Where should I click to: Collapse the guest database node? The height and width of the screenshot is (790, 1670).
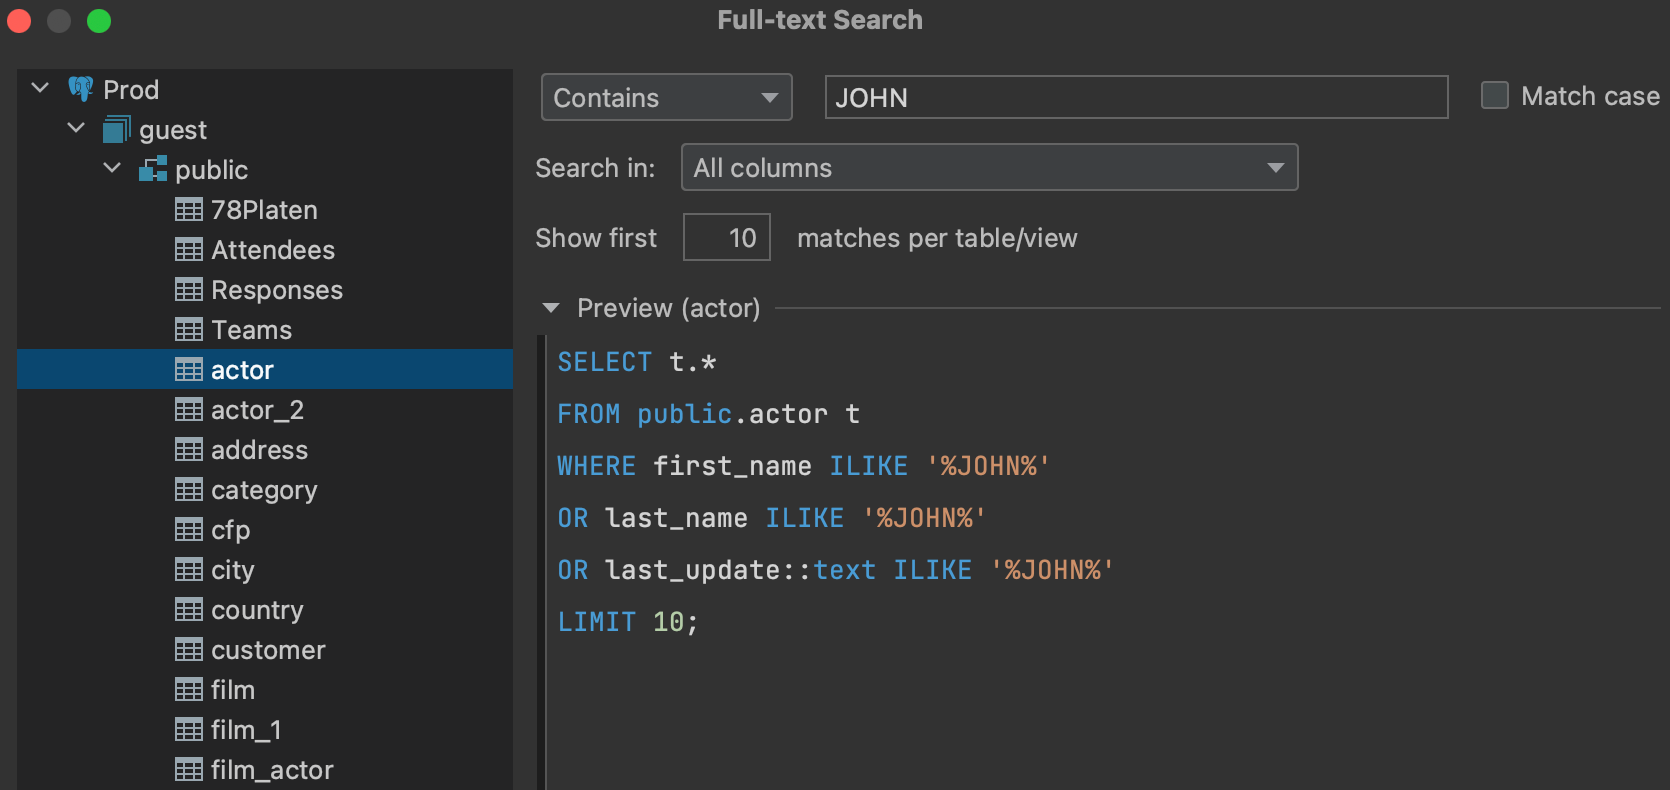(76, 128)
